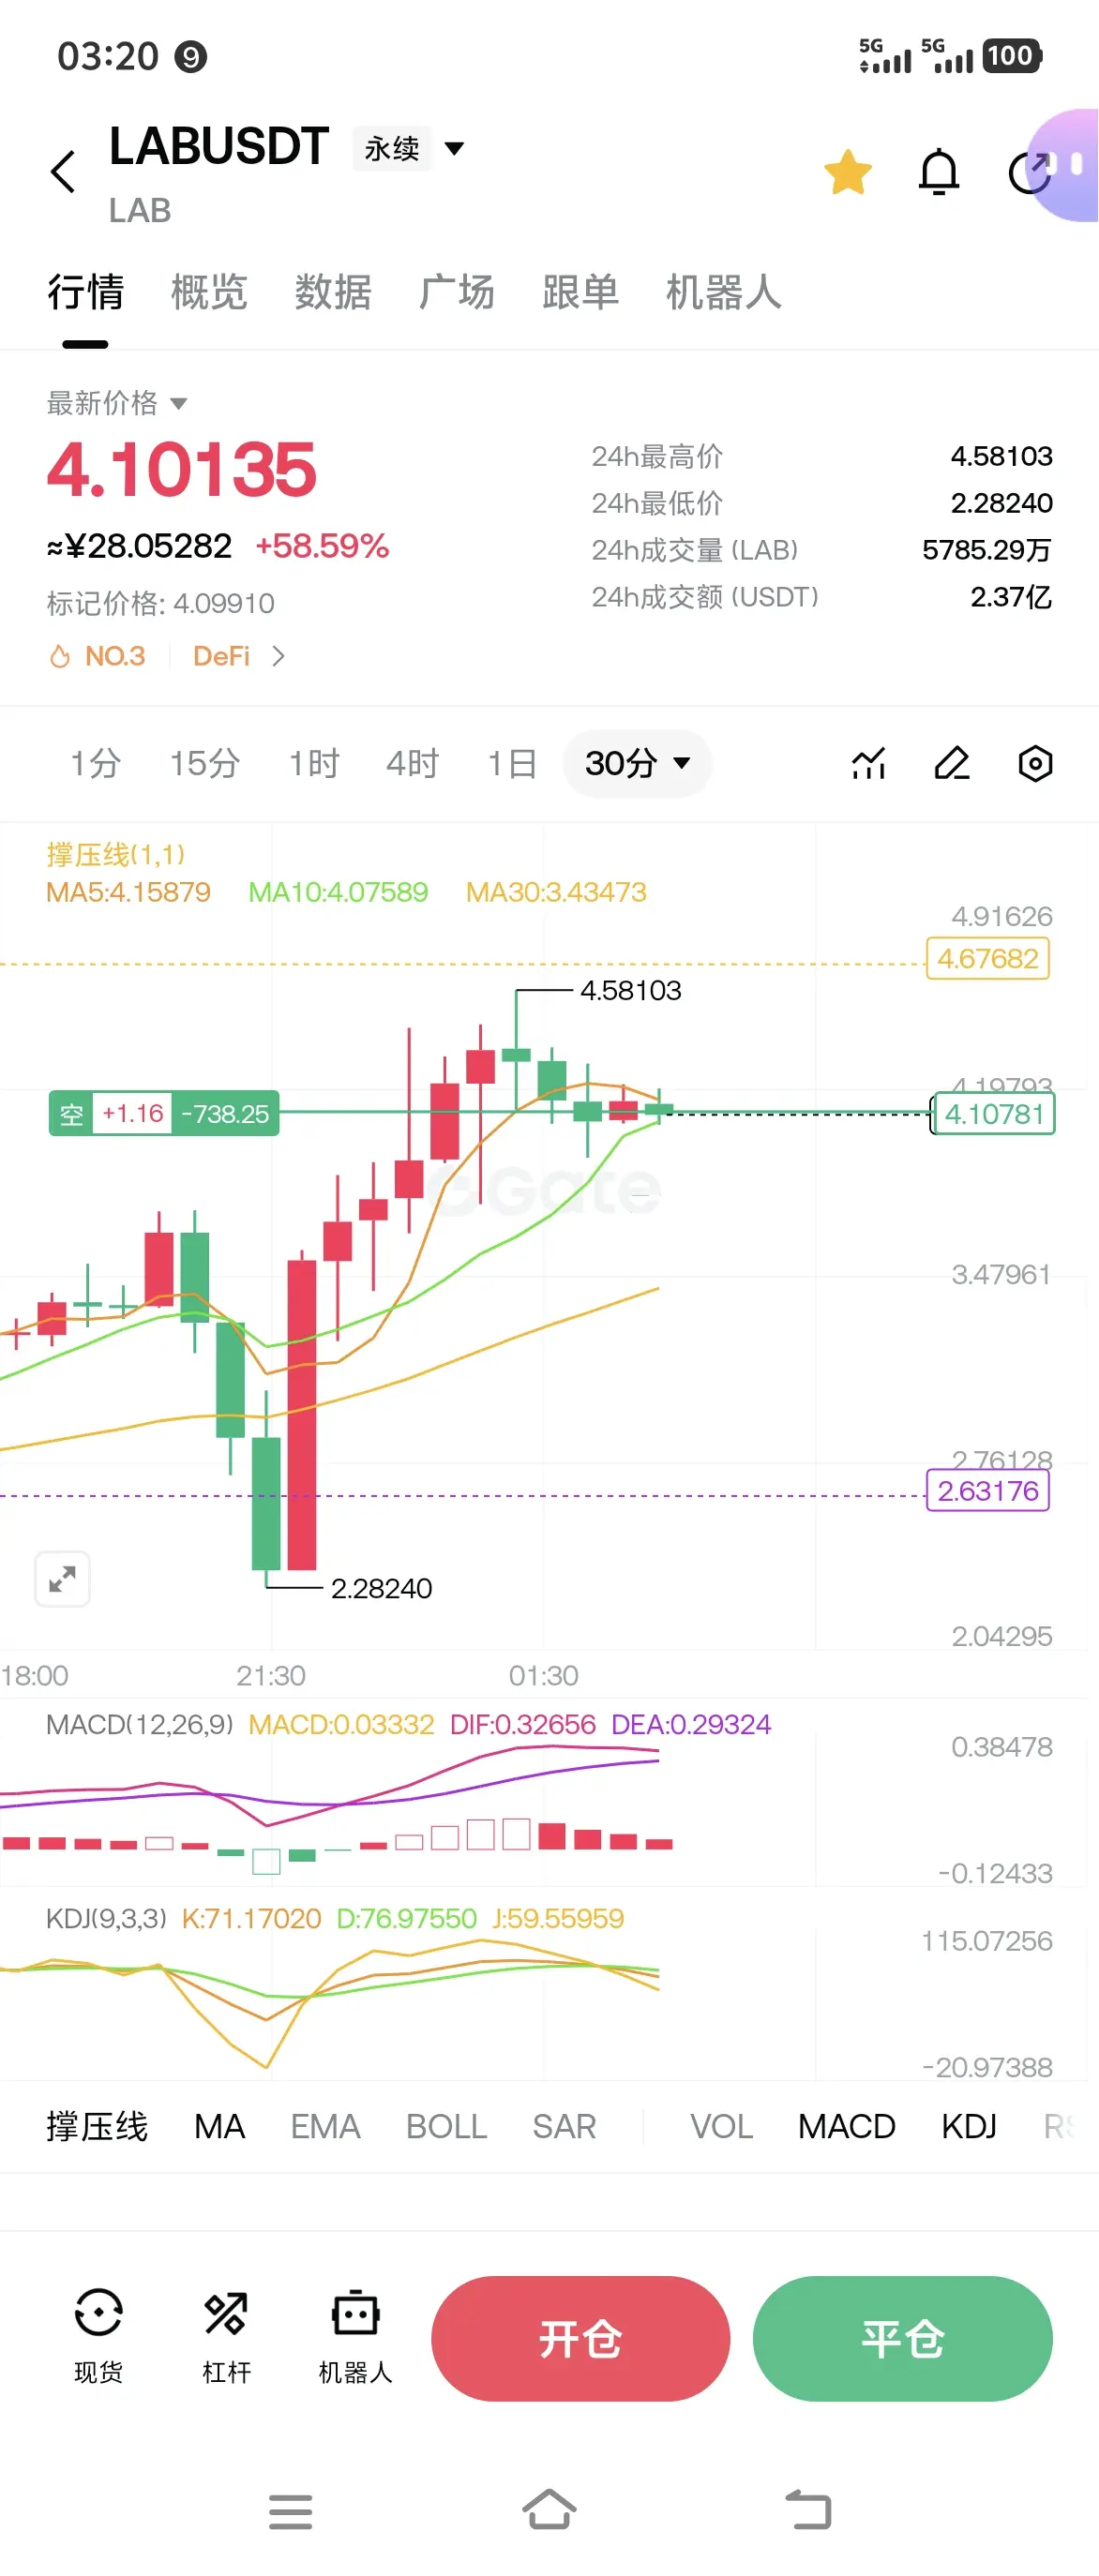Tap the 标记价格: 4.09910 text
The image size is (1099, 2576).
pyautogui.click(x=160, y=603)
